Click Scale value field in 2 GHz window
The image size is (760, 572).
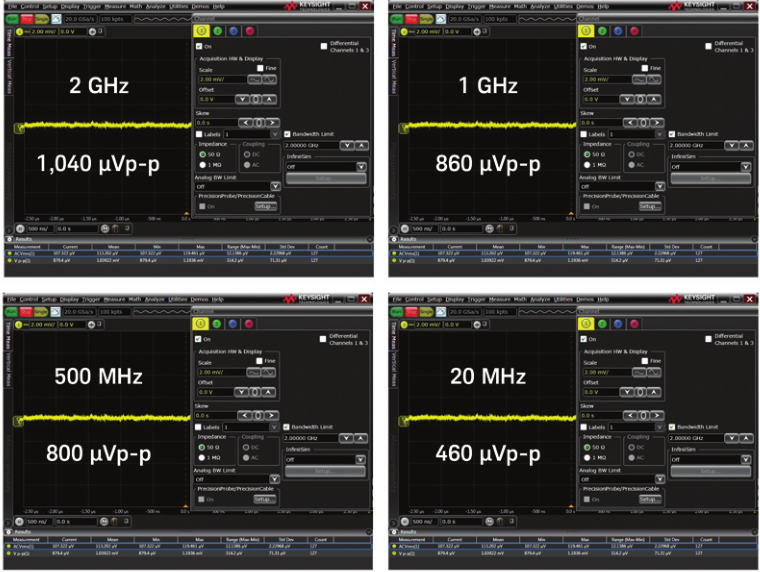pos(222,79)
